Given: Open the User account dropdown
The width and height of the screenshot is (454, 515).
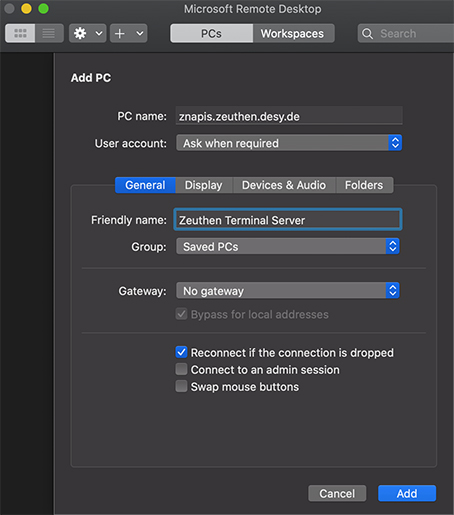Looking at the screenshot, I should (x=289, y=143).
